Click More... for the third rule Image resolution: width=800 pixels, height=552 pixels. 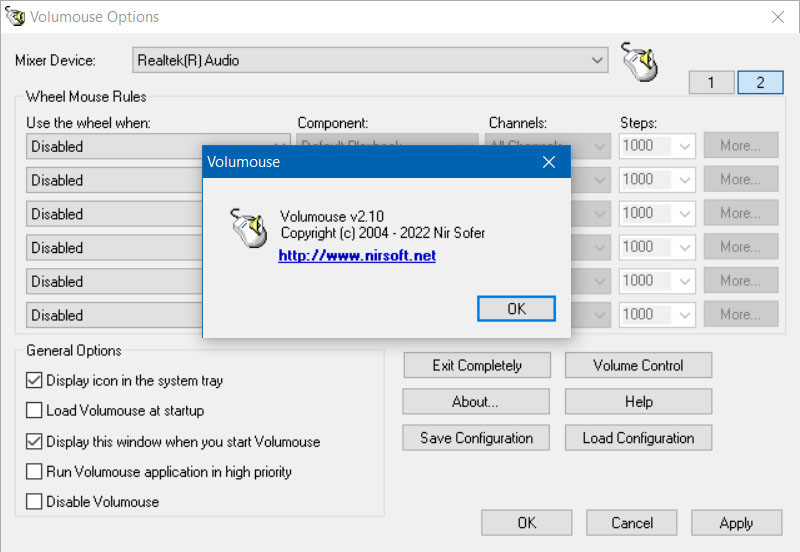tap(741, 213)
